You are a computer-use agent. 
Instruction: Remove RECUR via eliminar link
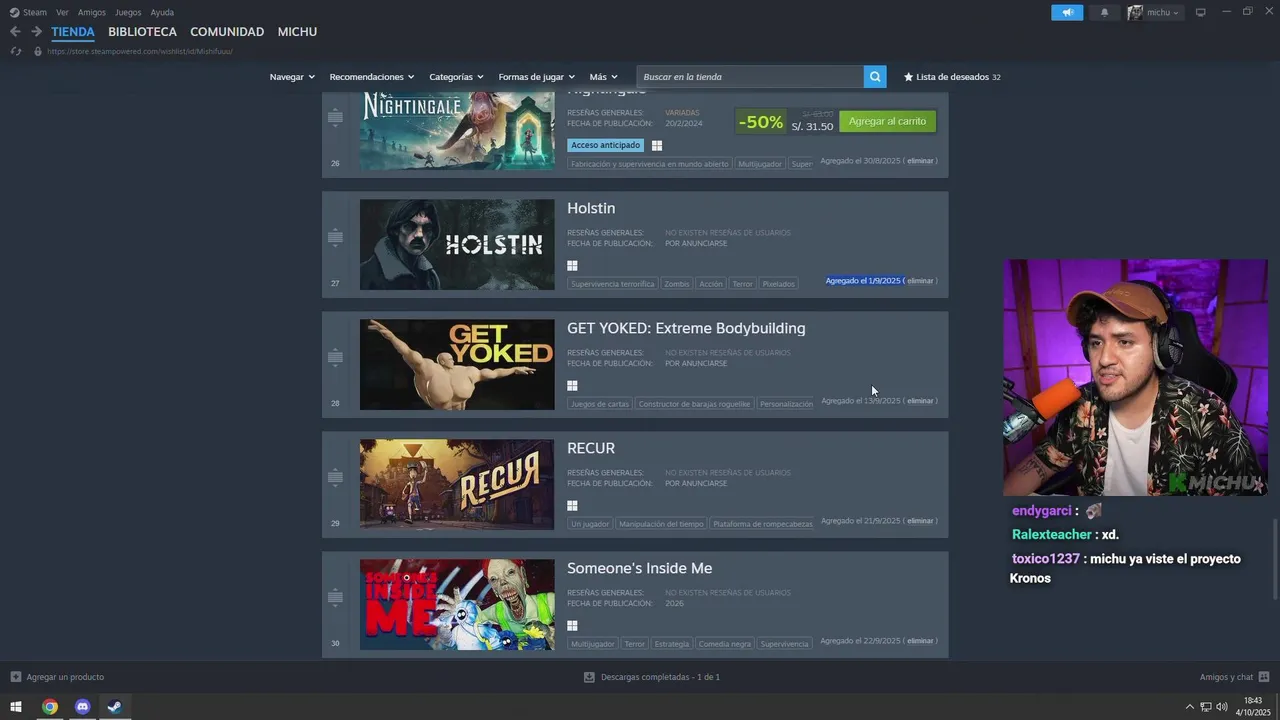tap(920, 521)
